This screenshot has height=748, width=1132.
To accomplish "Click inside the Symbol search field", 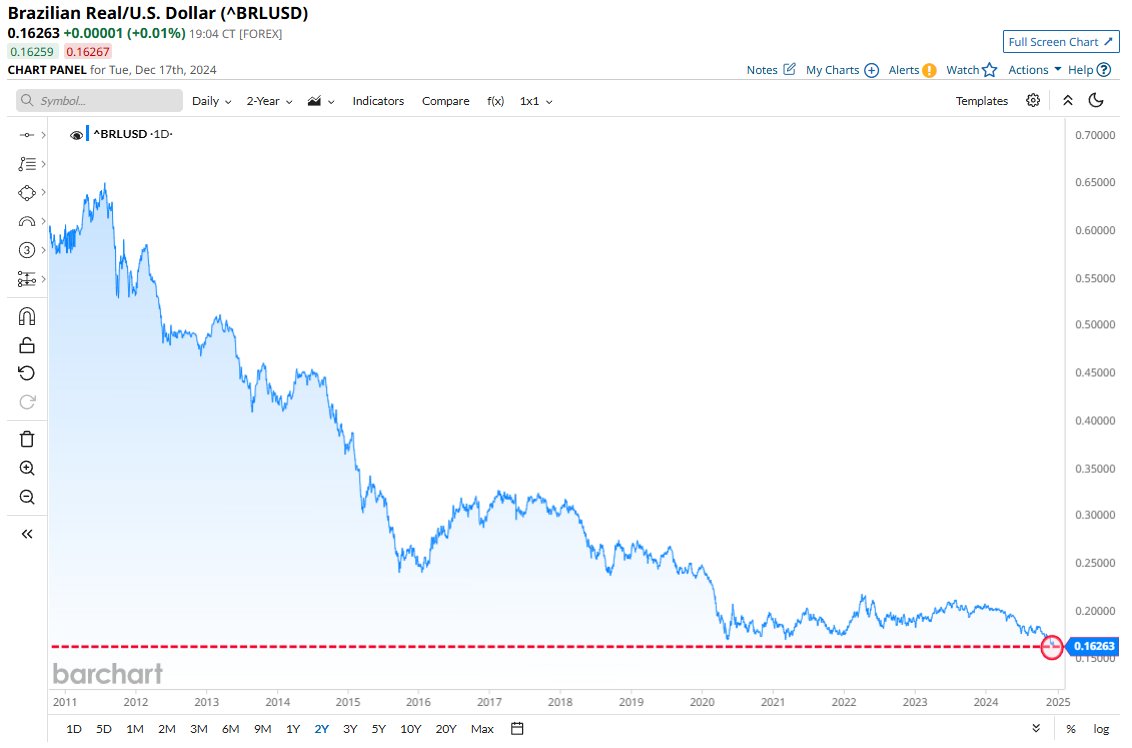I will [100, 100].
